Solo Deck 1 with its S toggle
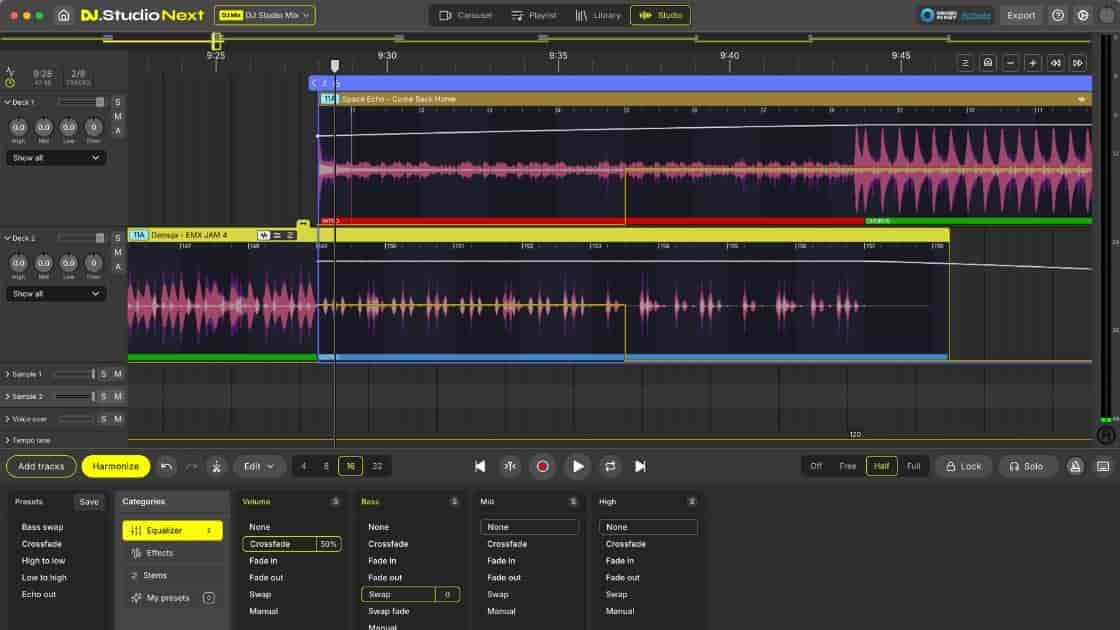This screenshot has width=1120, height=630. tap(117, 101)
